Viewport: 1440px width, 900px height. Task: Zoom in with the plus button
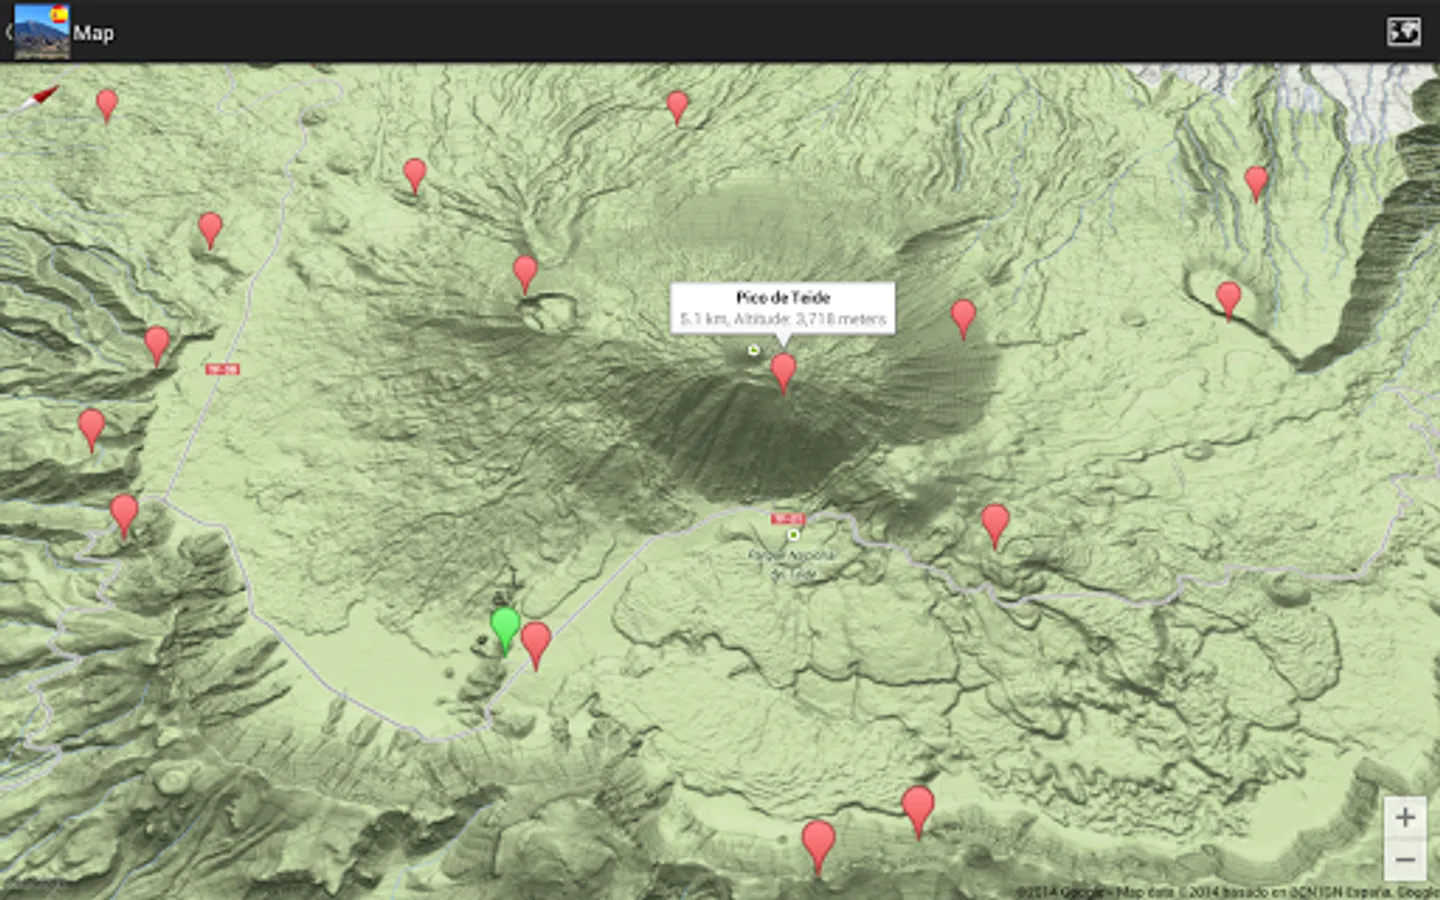[1404, 815]
